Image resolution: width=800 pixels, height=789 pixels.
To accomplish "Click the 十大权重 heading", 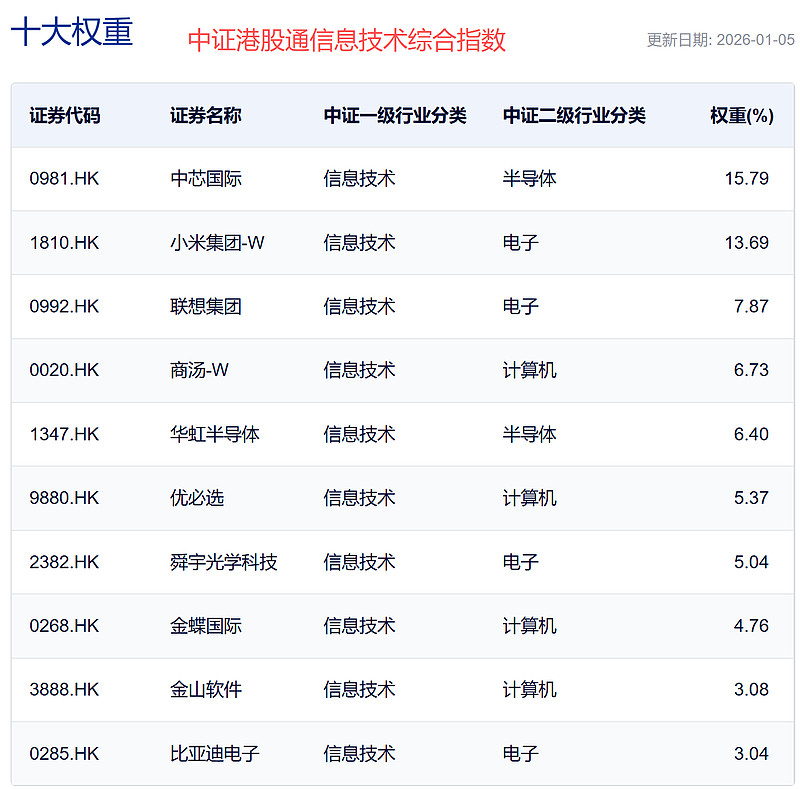I will click(72, 32).
